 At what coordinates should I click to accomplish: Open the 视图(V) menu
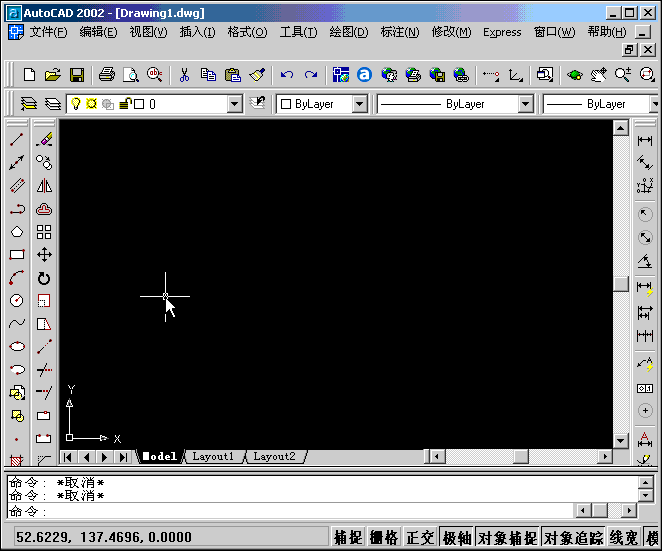coord(148,32)
